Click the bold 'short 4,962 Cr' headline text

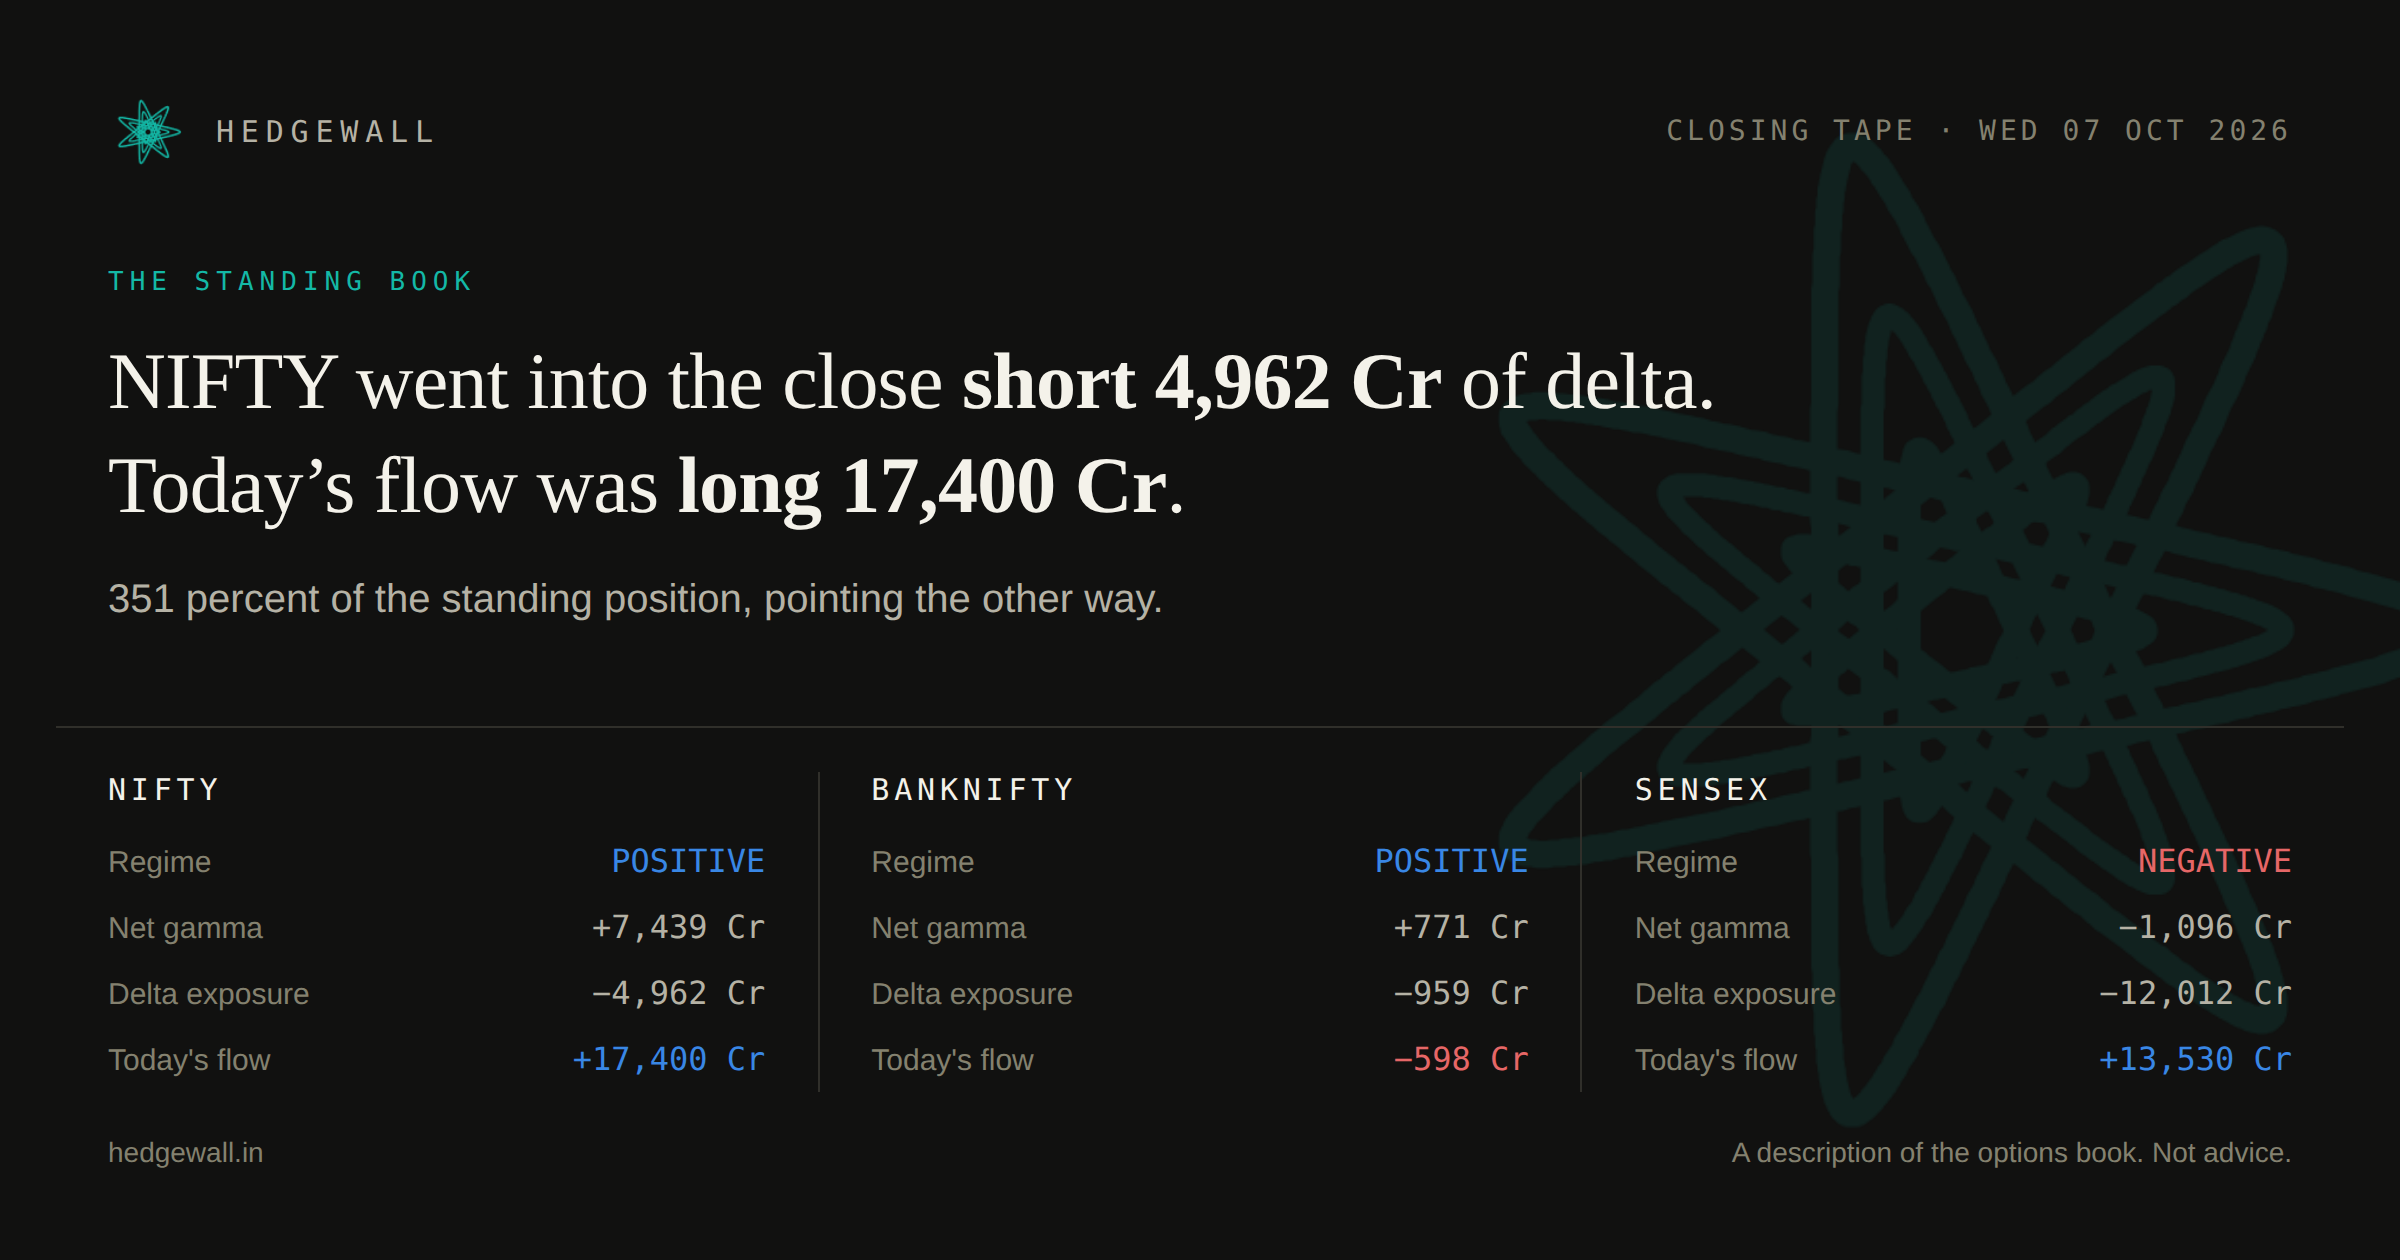coord(1201,383)
